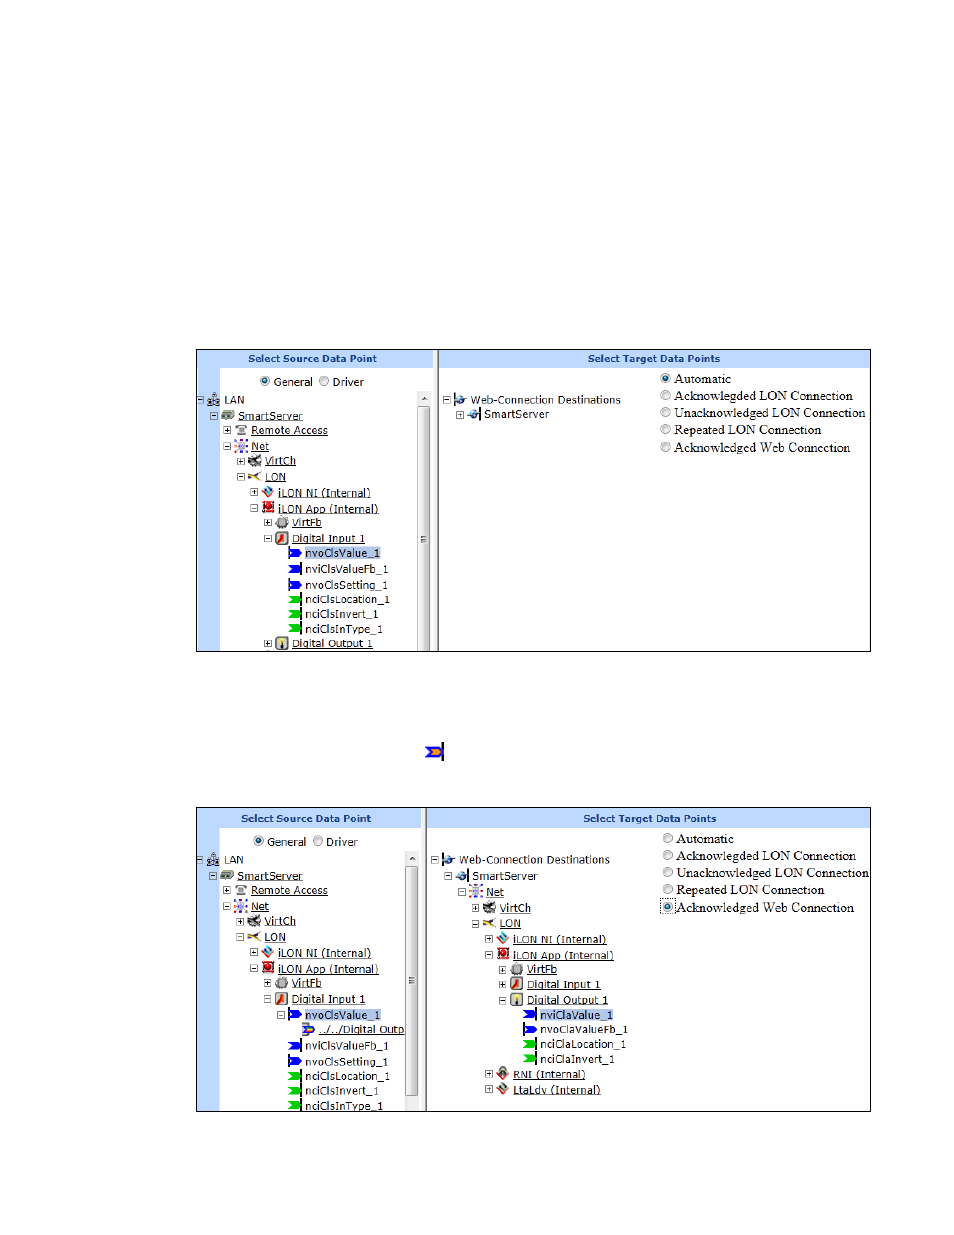Select nvoClsSetting_1 in upper source tree
Viewport: 954px width, 1235px height.
coord(346,585)
